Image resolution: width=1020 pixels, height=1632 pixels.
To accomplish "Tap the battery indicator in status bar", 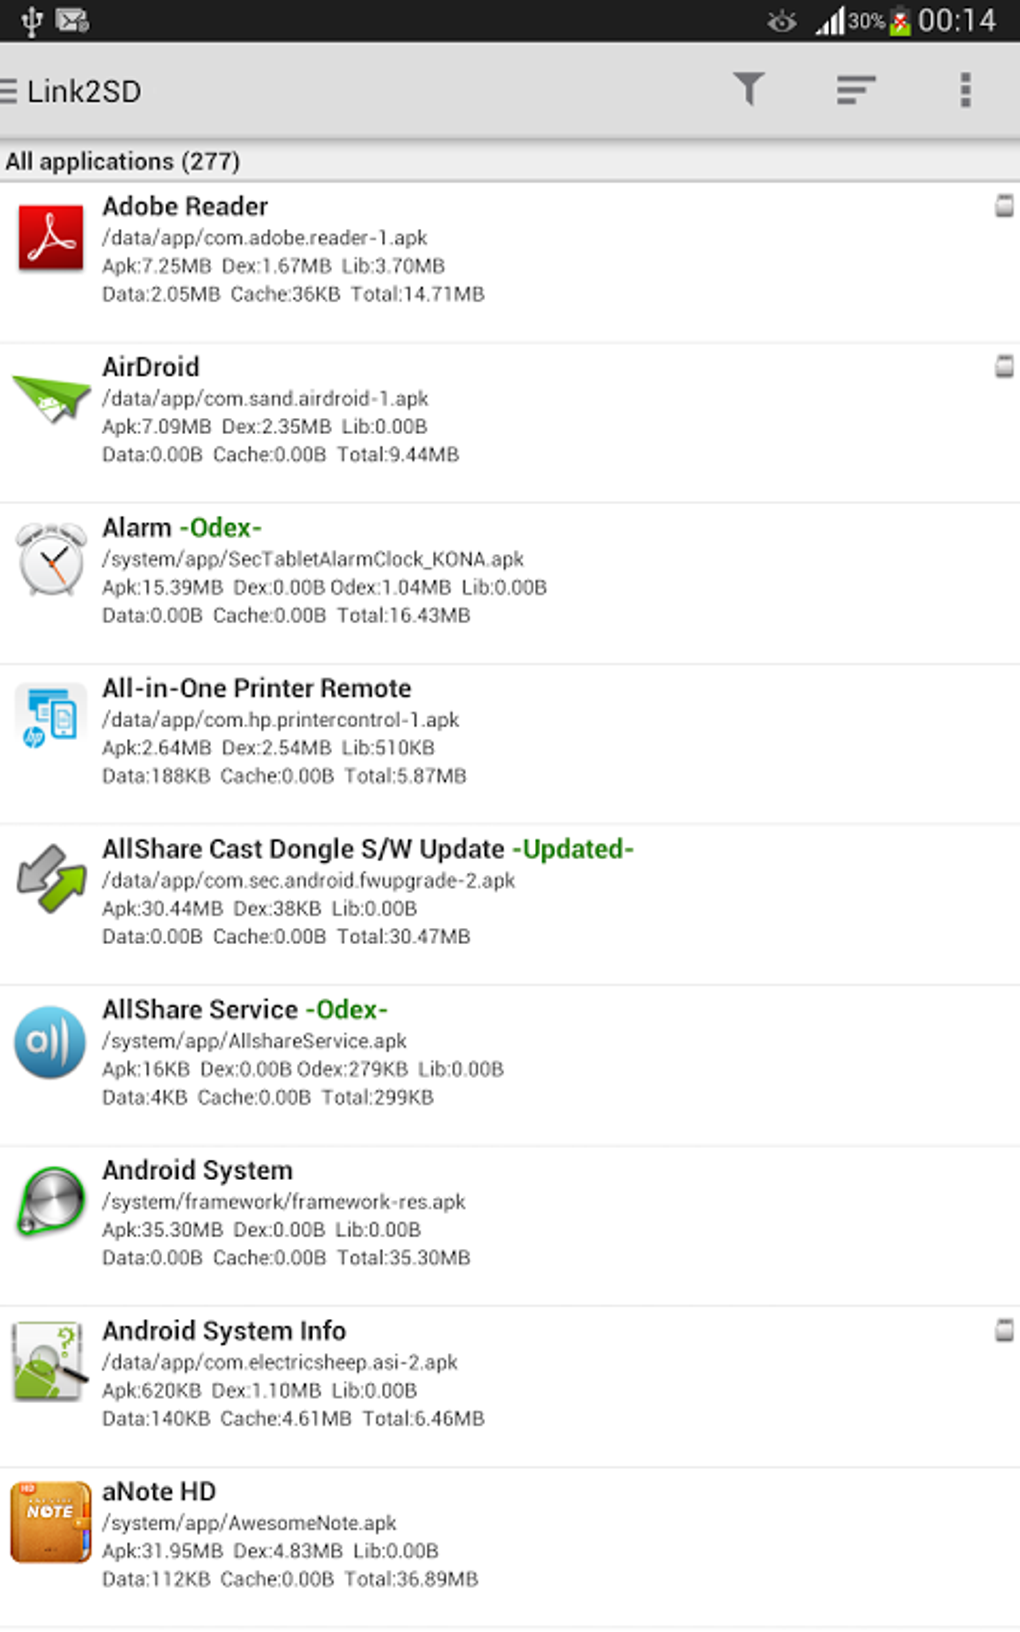I will click(900, 21).
